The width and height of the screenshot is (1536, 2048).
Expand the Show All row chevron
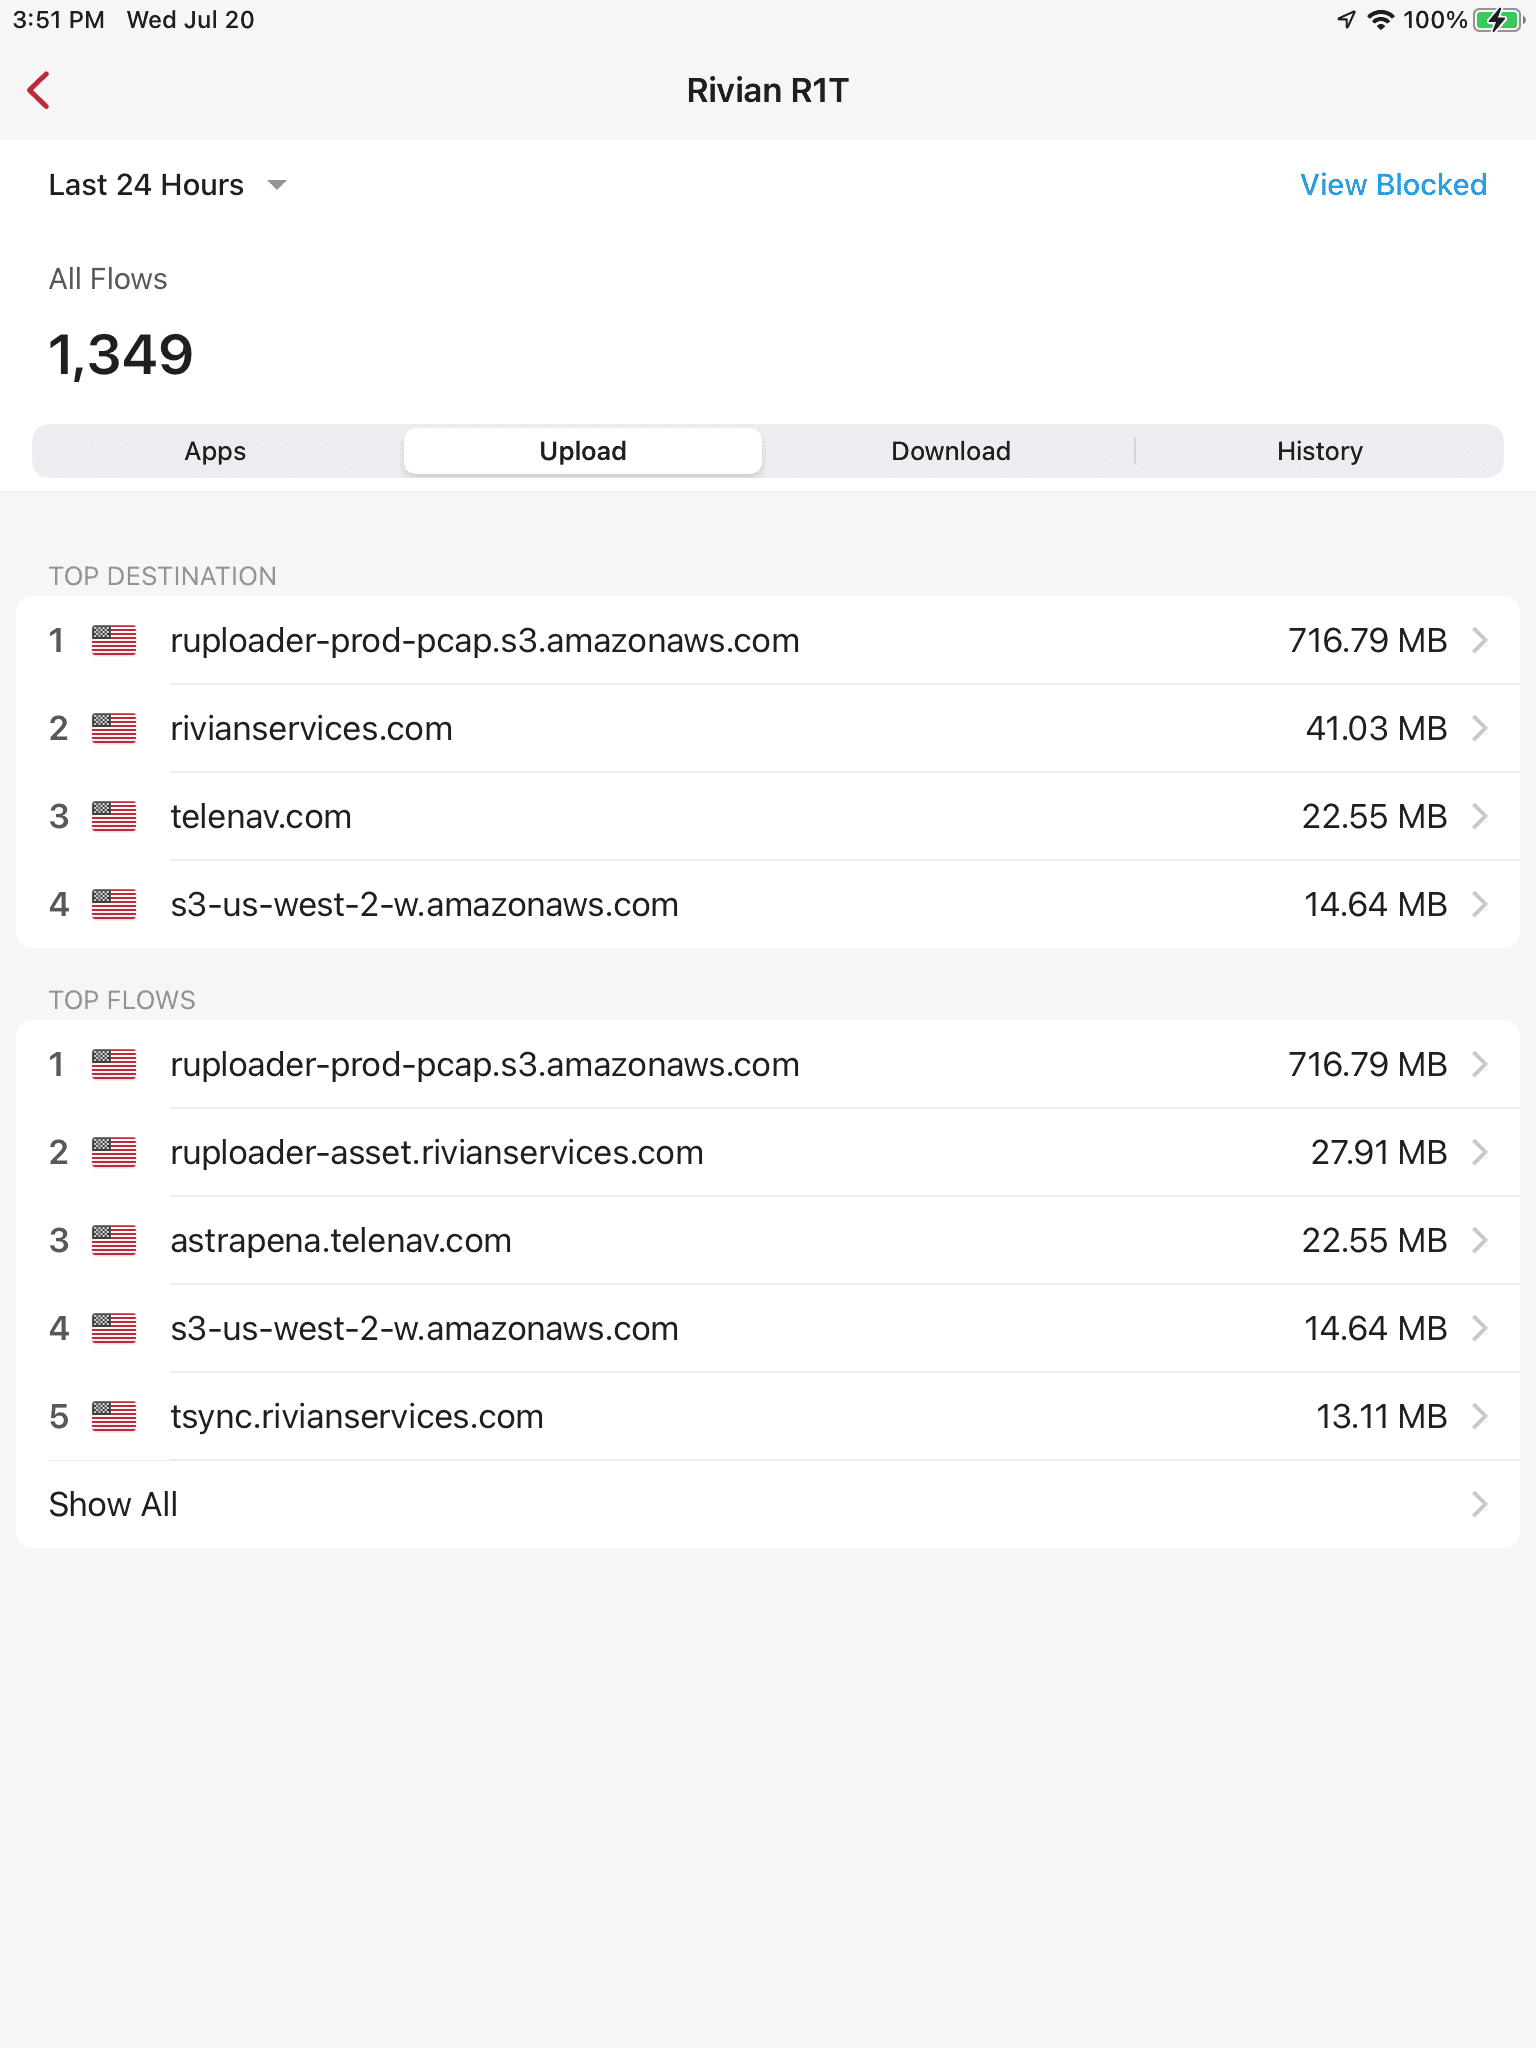(1480, 1504)
